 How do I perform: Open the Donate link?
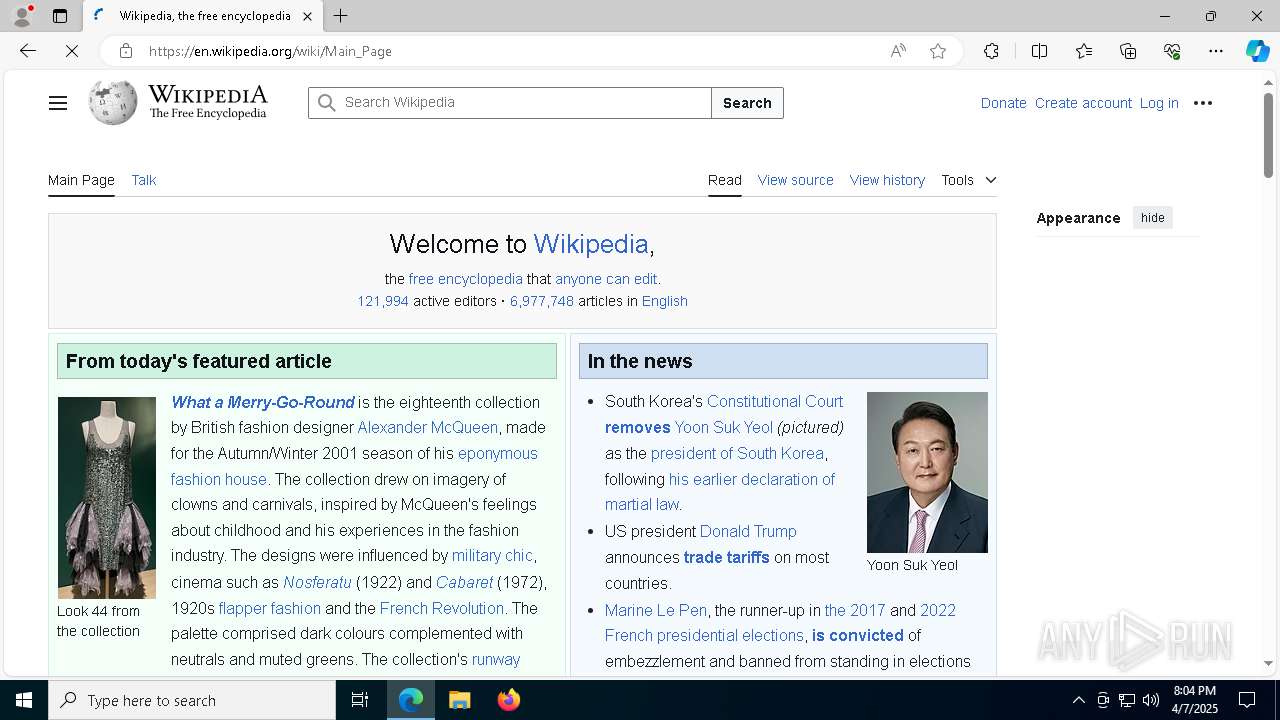[1003, 103]
